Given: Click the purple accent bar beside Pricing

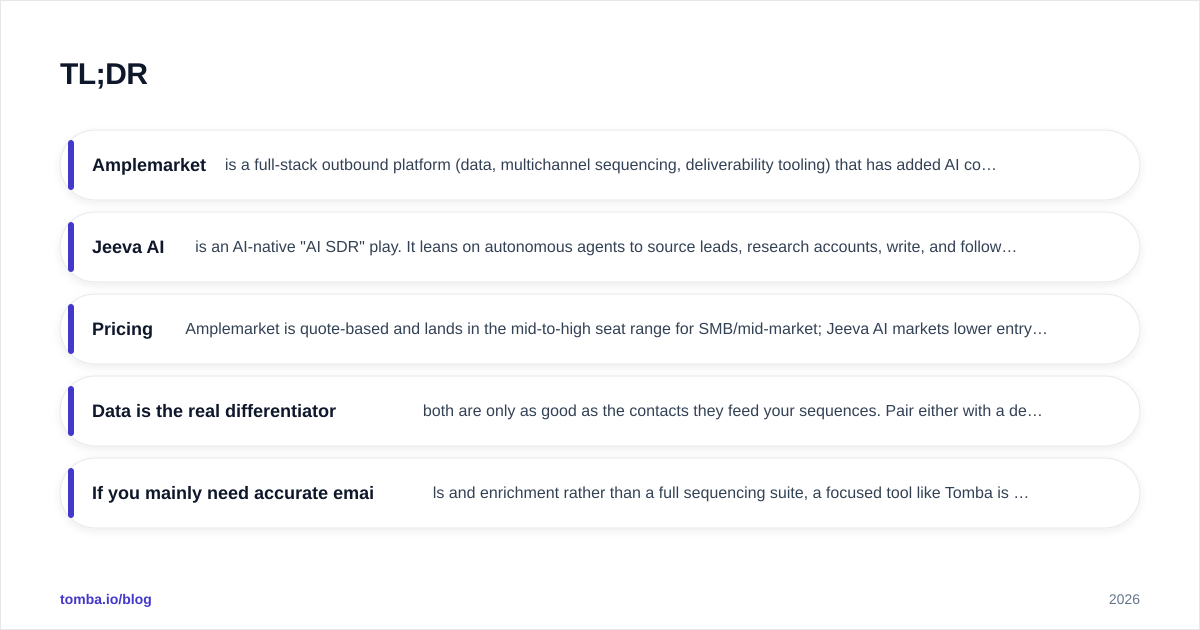Looking at the screenshot, I should [x=71, y=329].
